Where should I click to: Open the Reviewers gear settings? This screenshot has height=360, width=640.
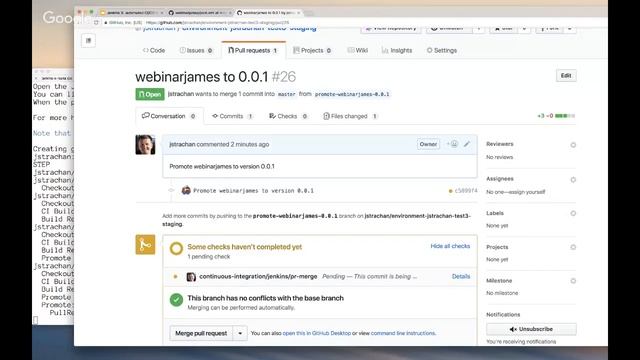[x=573, y=145]
